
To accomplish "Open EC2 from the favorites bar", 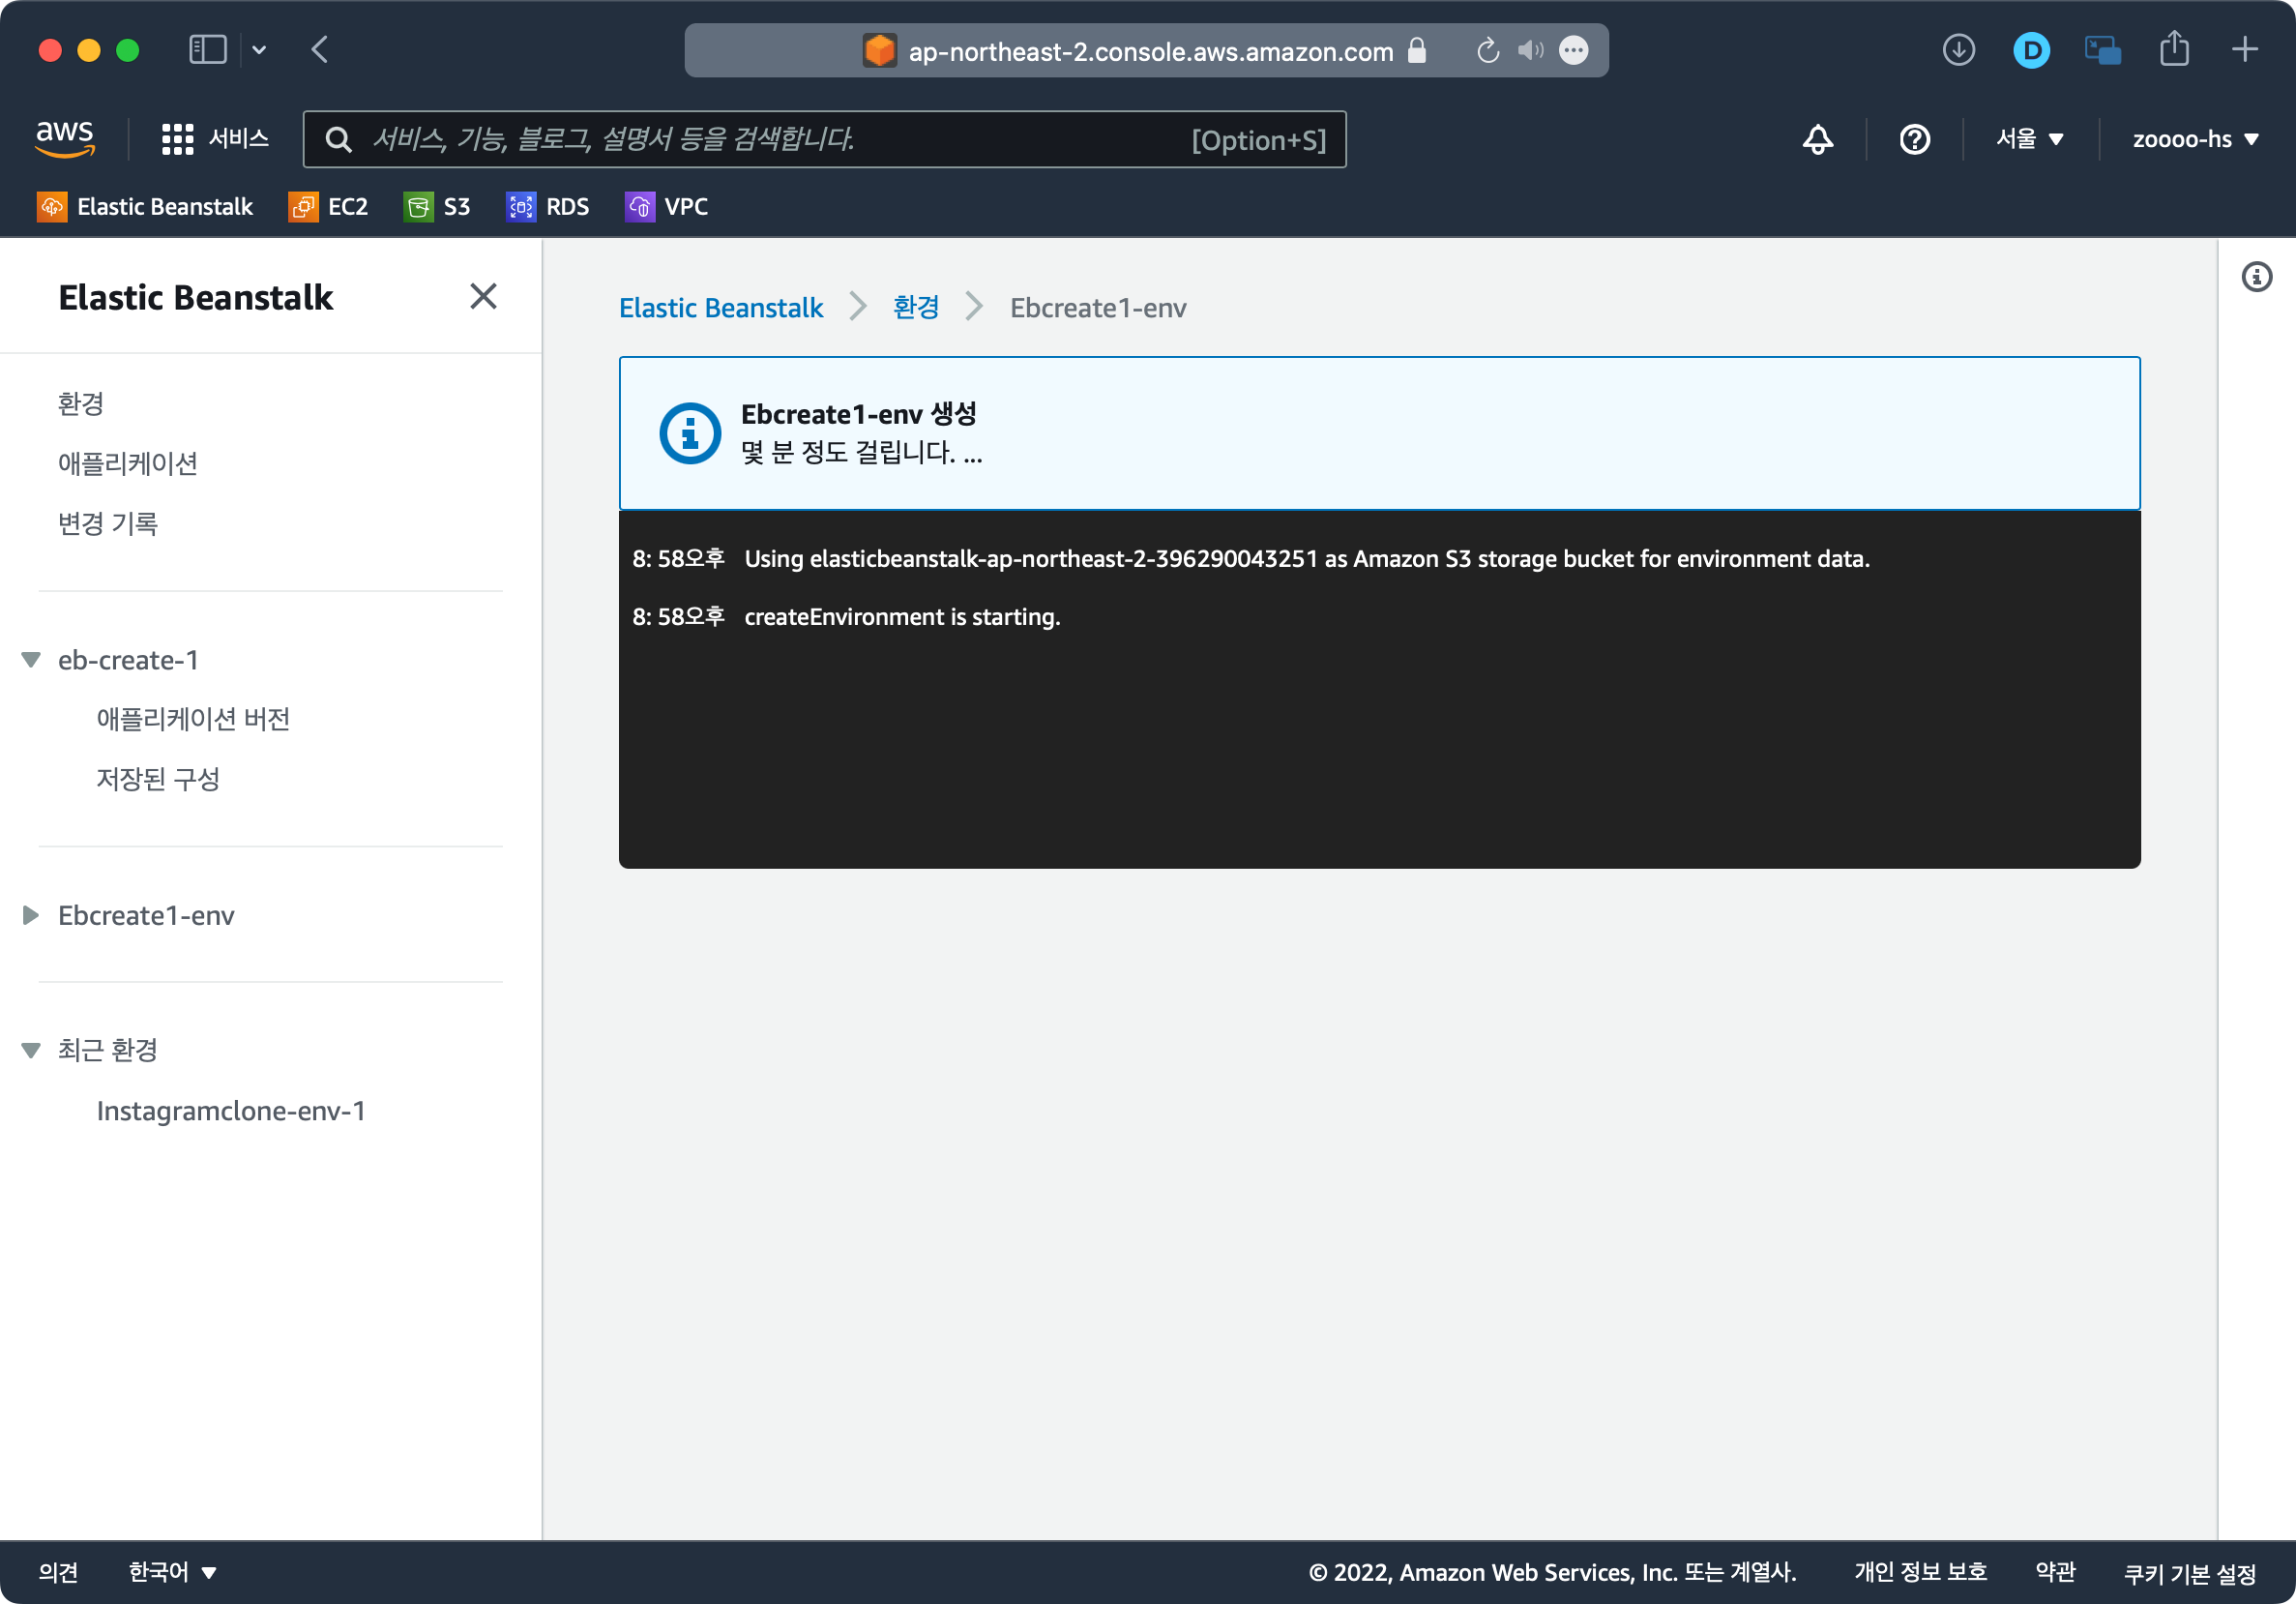I will (328, 207).
